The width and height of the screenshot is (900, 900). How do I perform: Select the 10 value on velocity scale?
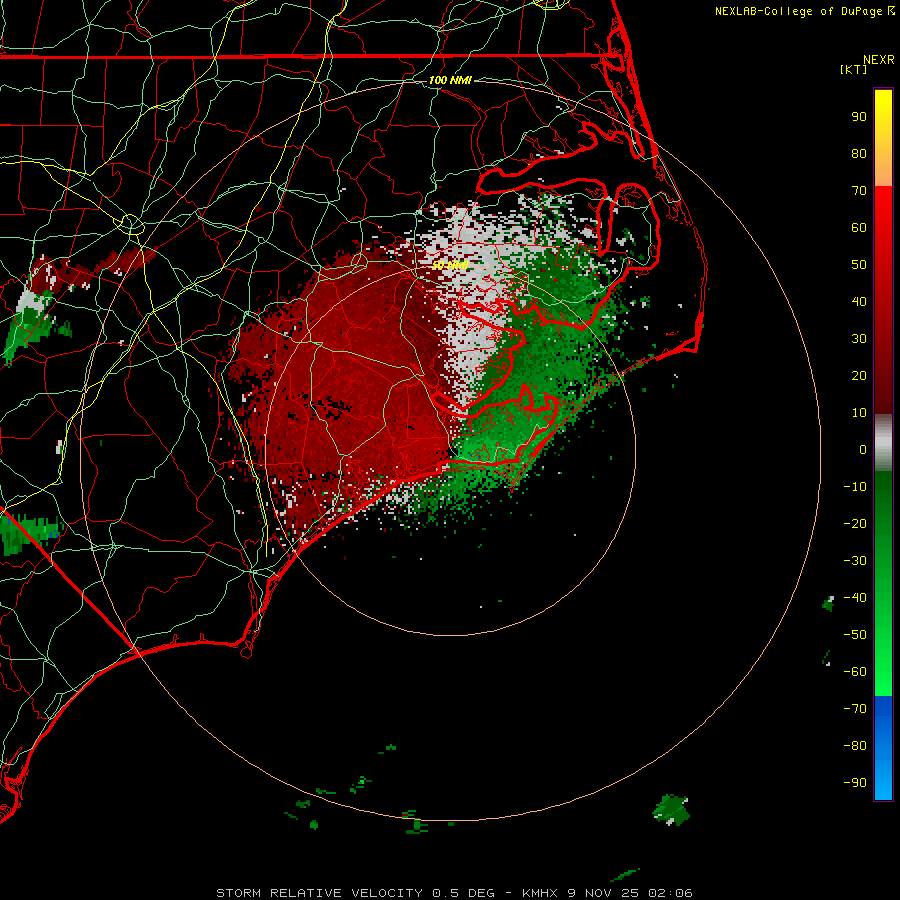tap(859, 413)
